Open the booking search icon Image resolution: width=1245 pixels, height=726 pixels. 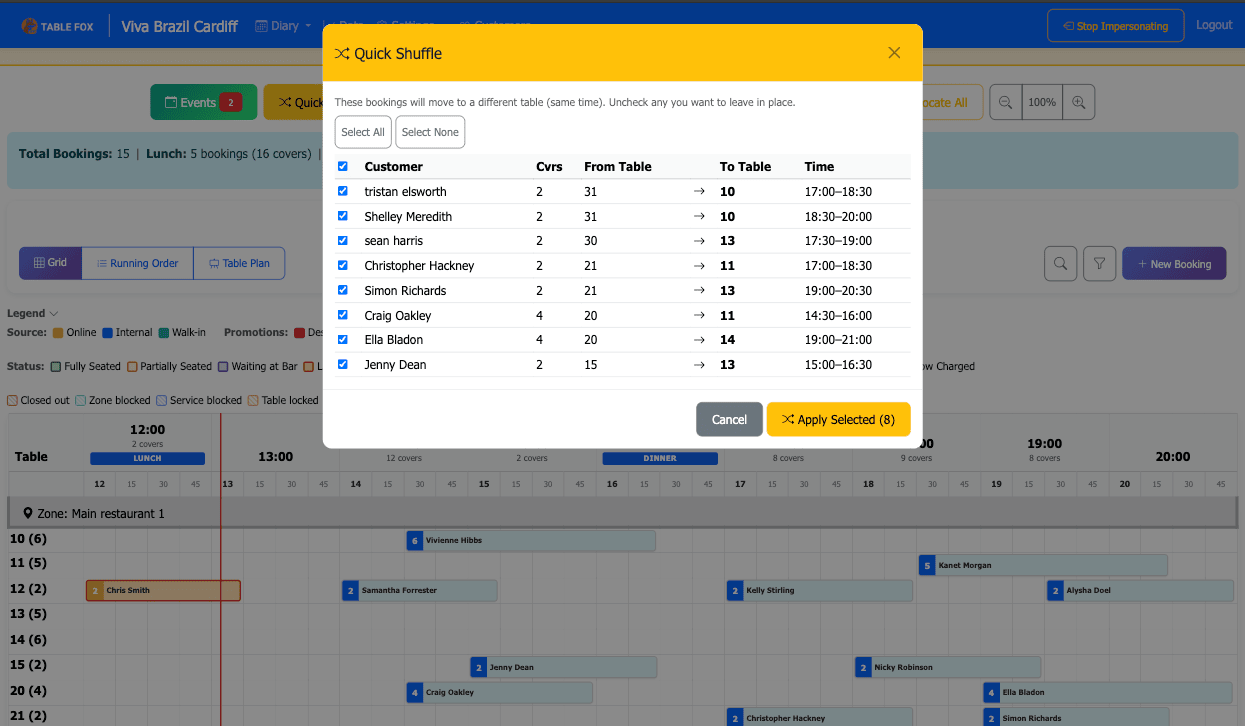pos(1060,263)
